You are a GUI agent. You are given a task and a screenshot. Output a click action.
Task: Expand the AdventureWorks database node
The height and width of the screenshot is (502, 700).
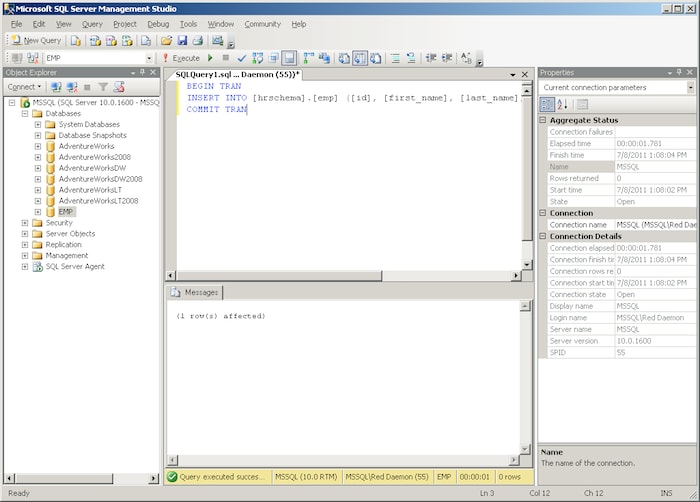tap(38, 146)
